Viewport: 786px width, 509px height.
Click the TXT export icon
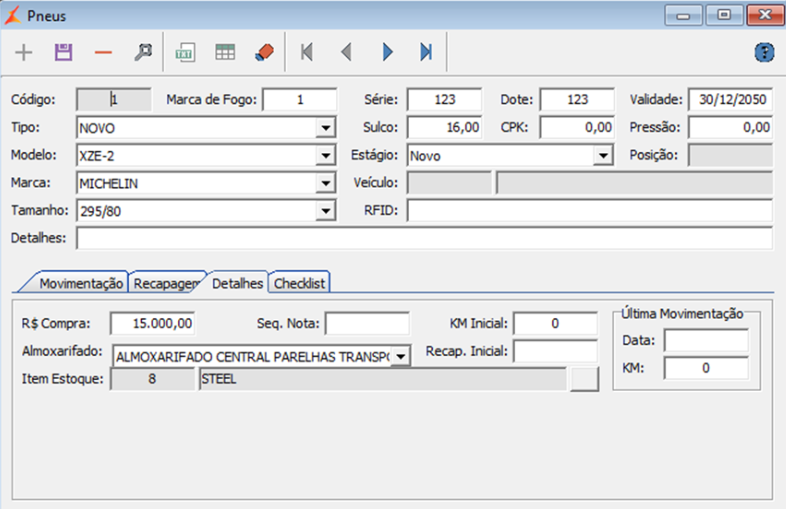[185, 52]
